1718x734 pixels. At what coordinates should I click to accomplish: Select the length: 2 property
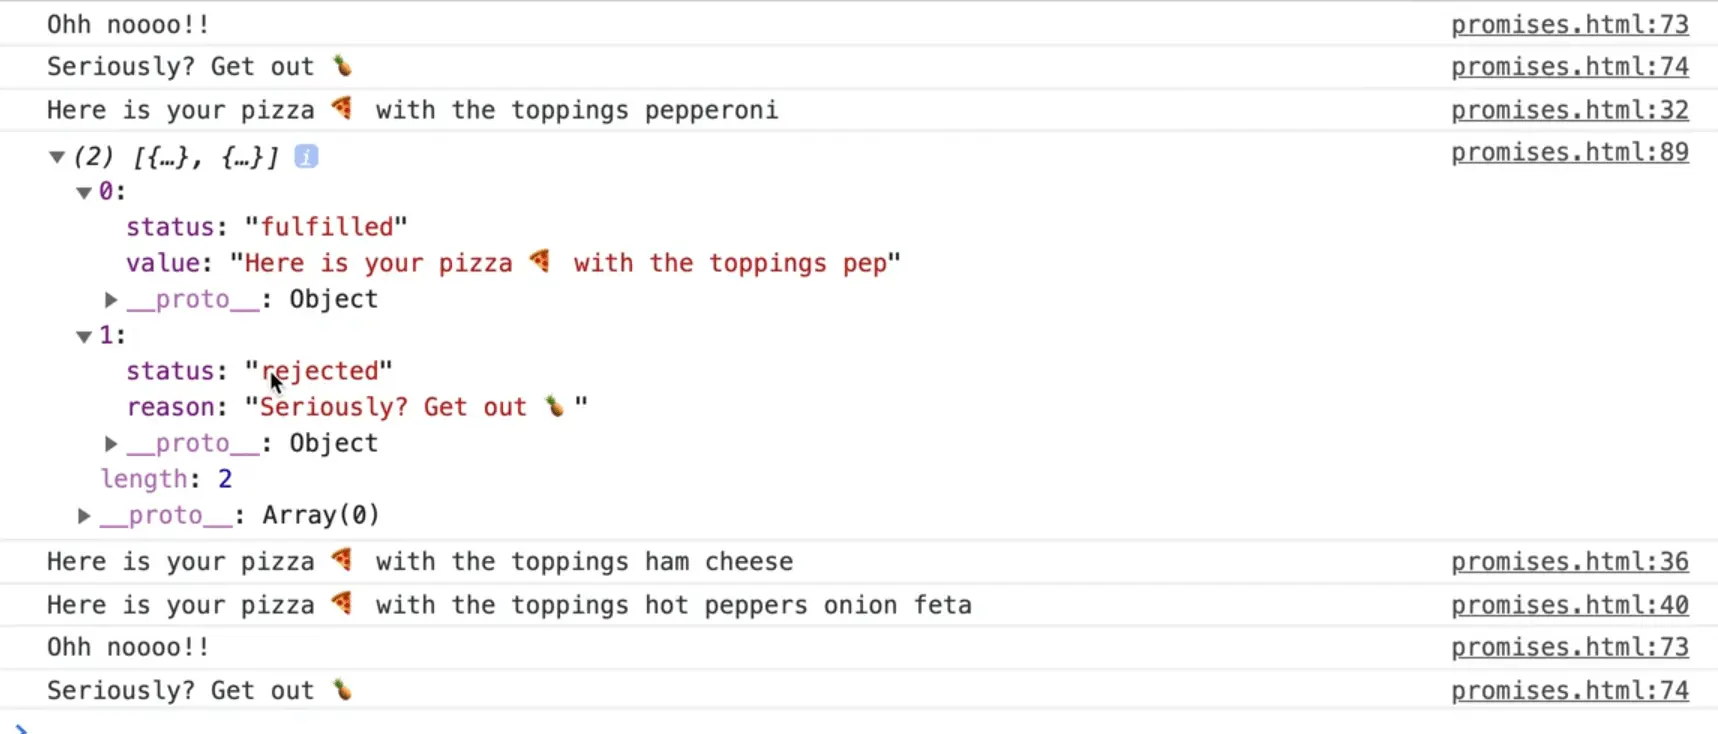166,479
